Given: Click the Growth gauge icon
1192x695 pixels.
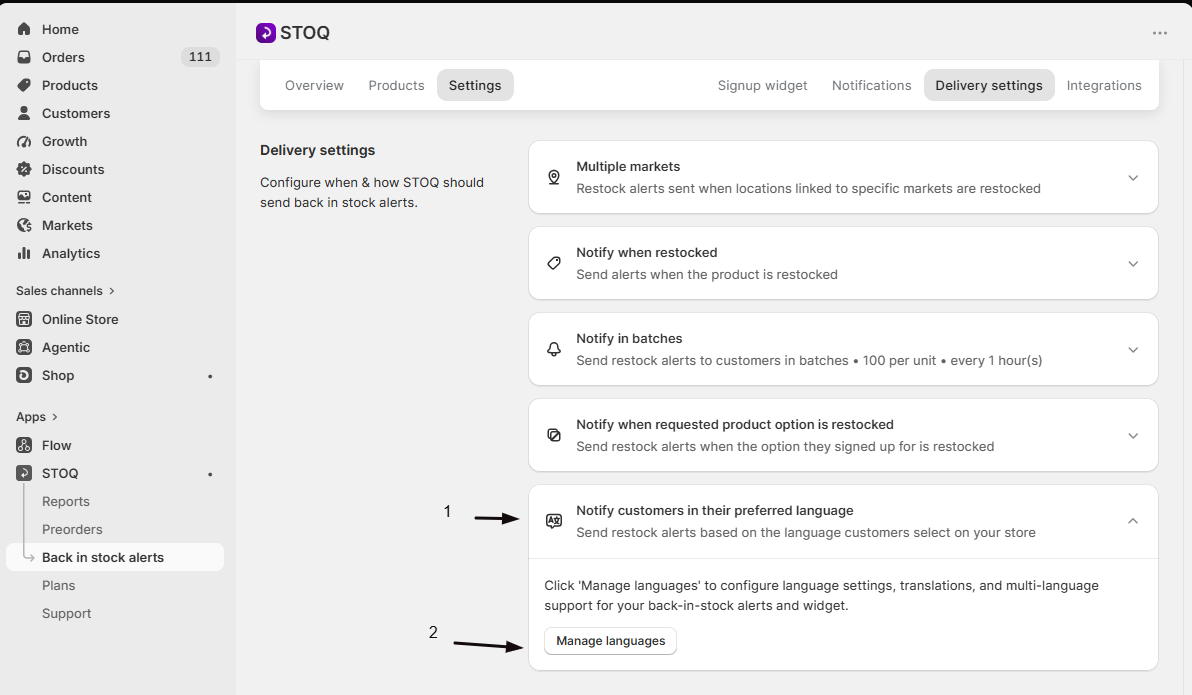Looking at the screenshot, I should point(24,141).
